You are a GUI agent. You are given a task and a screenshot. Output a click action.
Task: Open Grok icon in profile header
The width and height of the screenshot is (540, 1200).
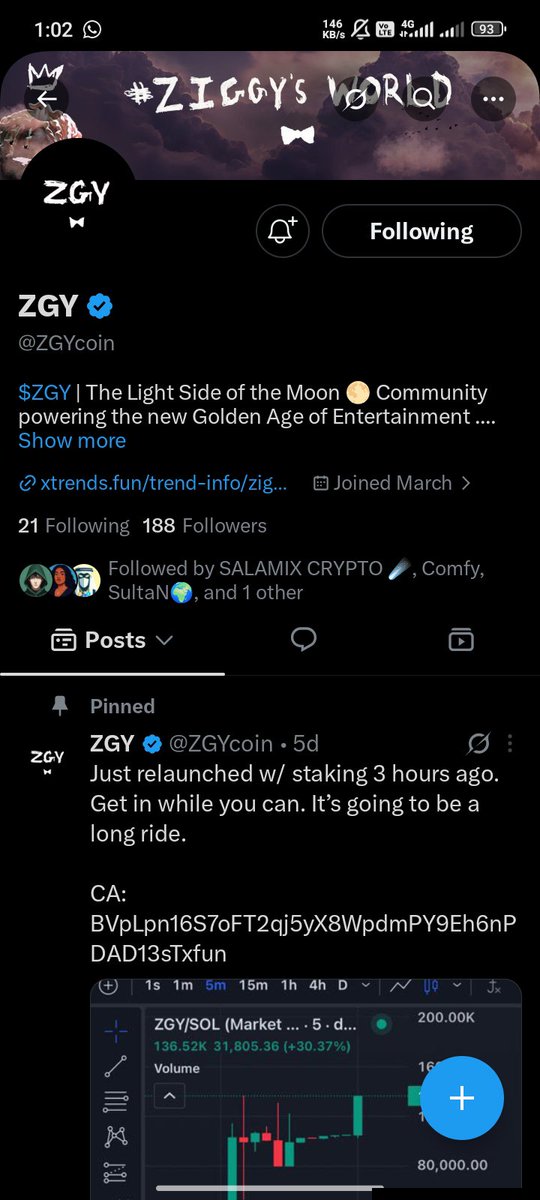point(355,98)
